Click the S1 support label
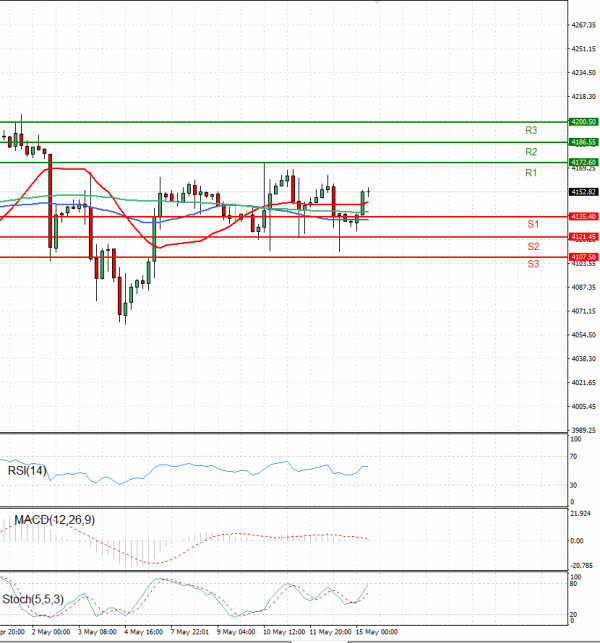 click(x=533, y=224)
